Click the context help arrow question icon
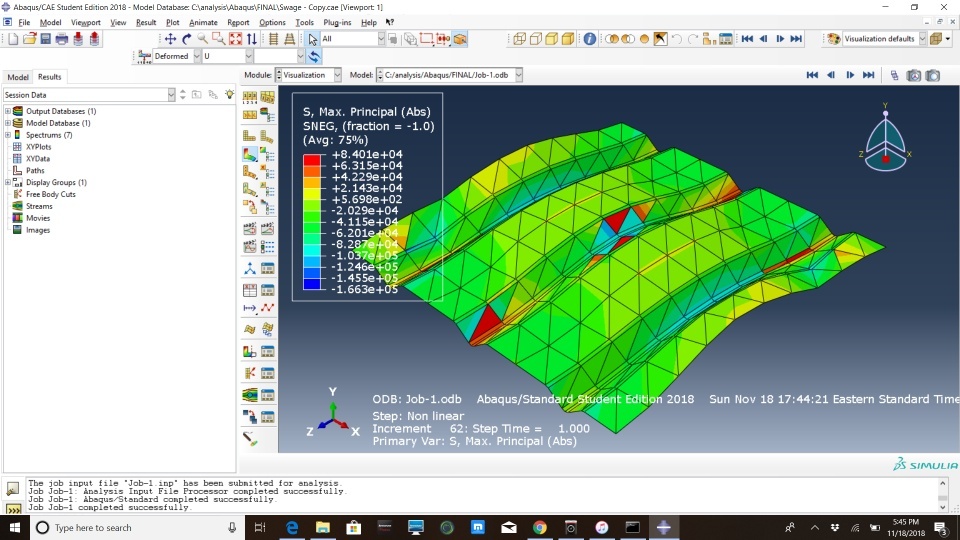Screen dimensions: 960x540 [x=390, y=22]
